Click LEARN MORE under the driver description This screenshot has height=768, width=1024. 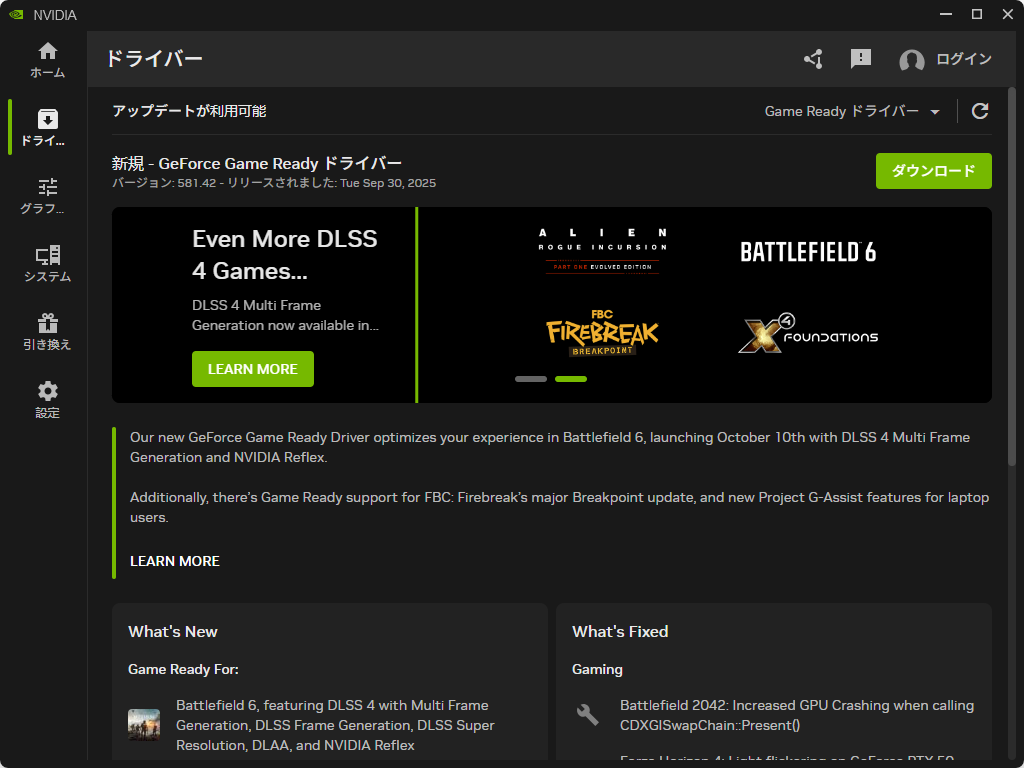coord(175,561)
